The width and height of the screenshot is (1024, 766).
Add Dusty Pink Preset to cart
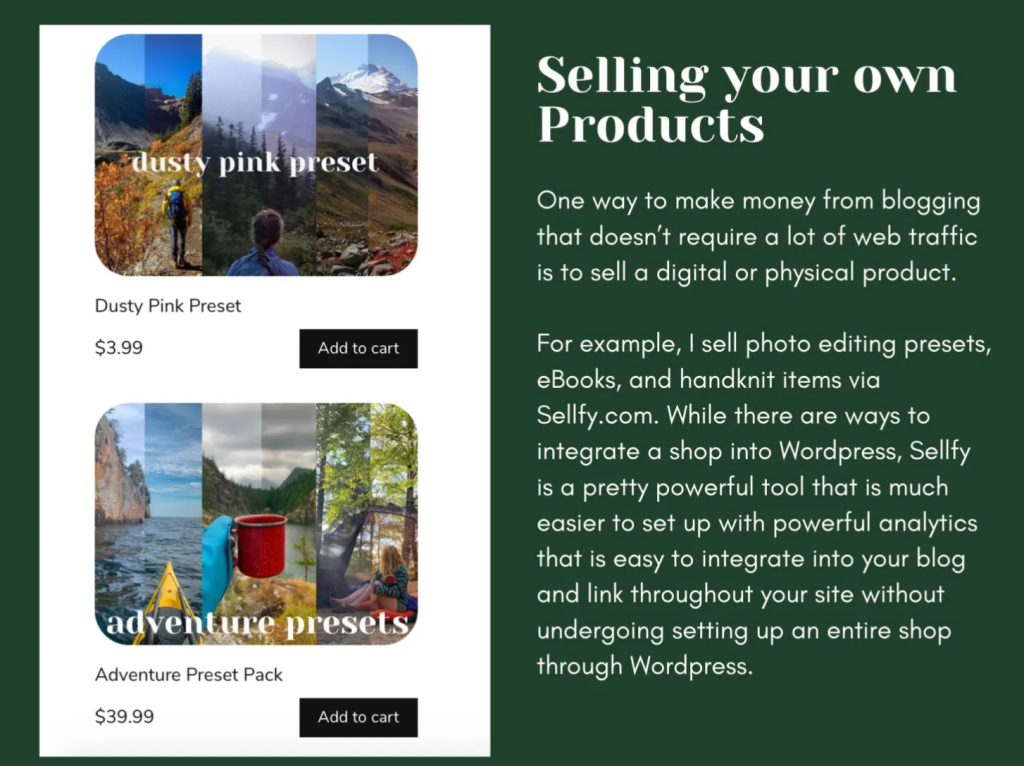coord(358,348)
